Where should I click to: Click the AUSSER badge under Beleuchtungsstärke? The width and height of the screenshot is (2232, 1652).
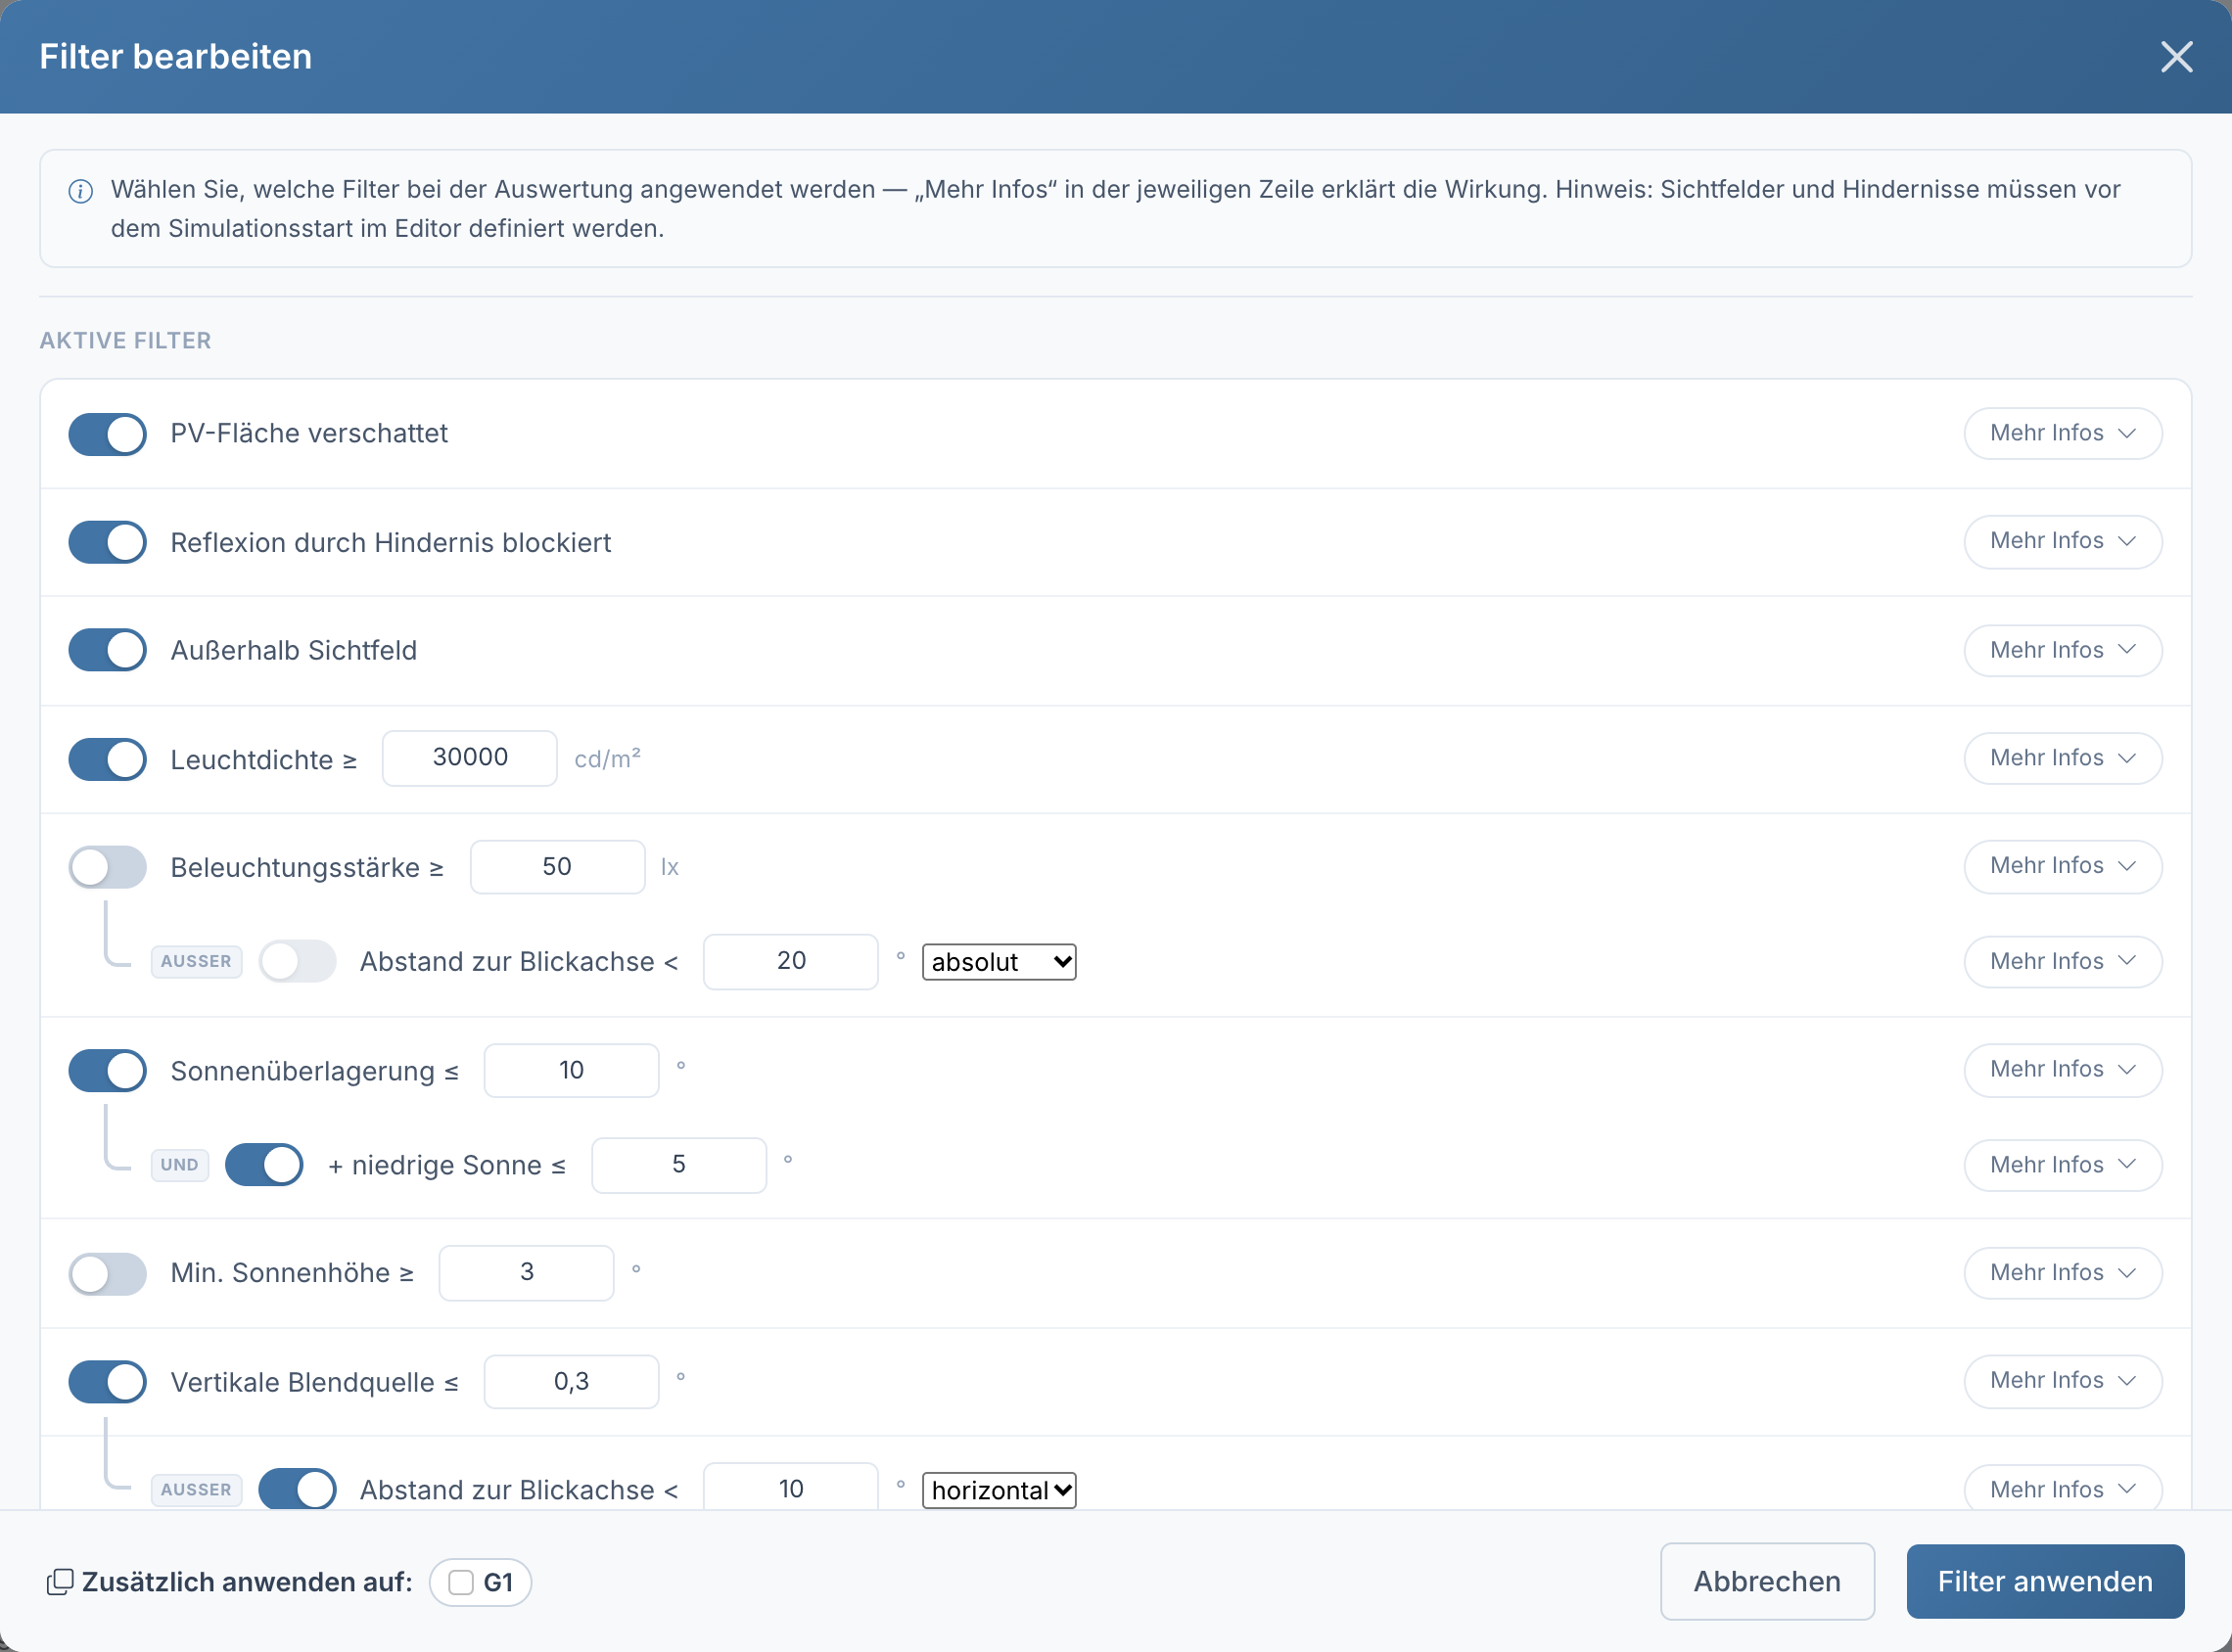196,962
